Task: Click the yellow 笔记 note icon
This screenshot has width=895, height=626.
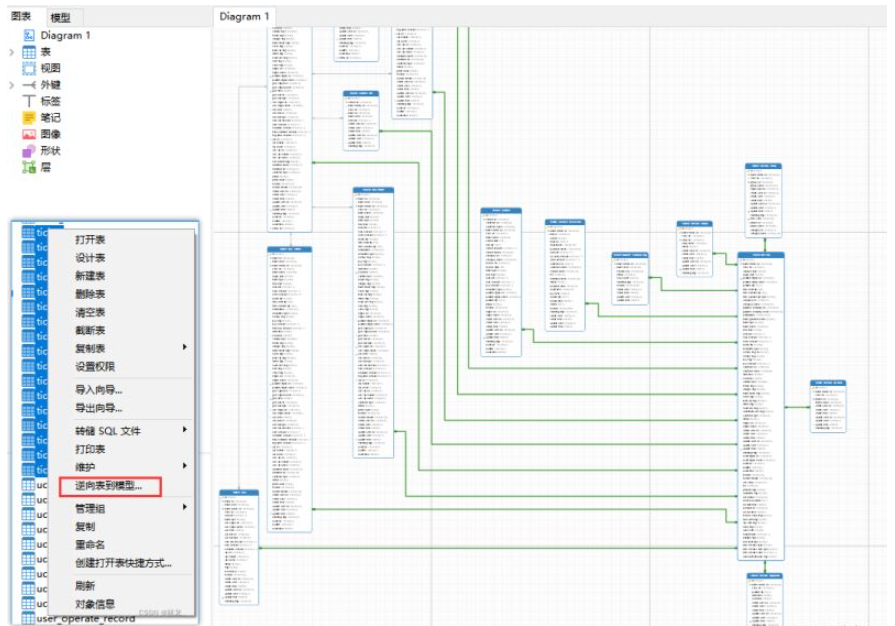Action: click(x=29, y=118)
